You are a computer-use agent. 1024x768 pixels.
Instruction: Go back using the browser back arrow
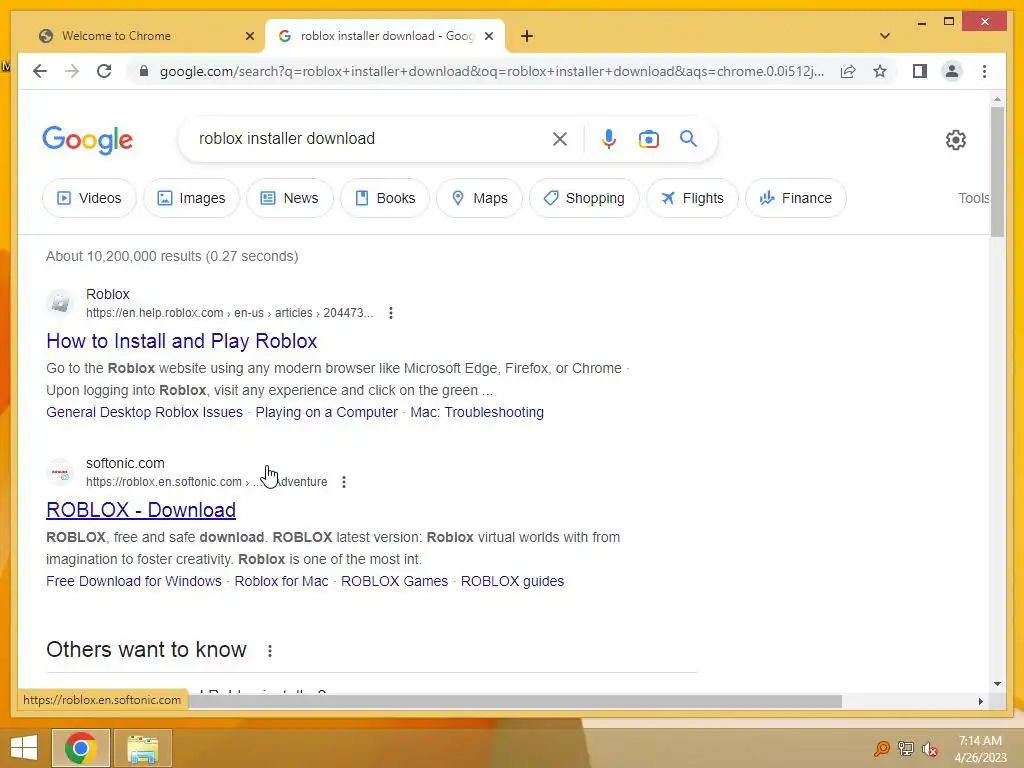click(40, 71)
